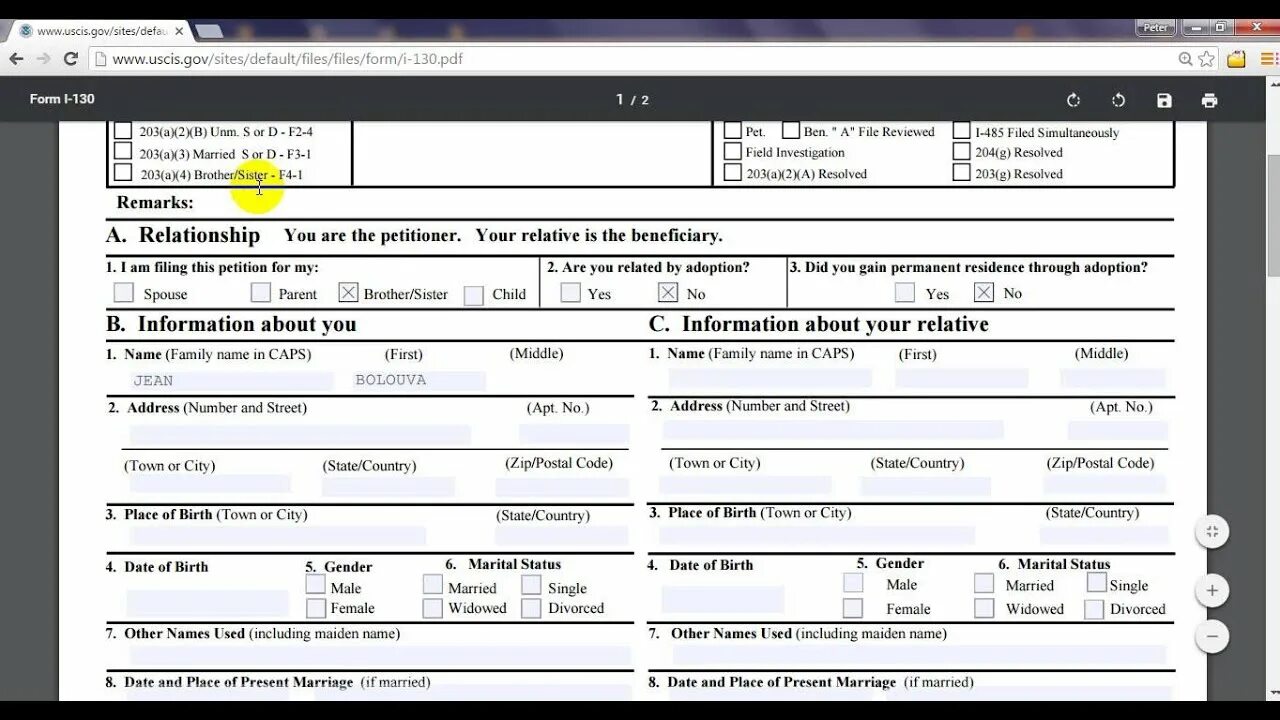Viewport: 1280px width, 720px height.
Task: Check Divorced in section C marital status
Action: pos(1094,609)
